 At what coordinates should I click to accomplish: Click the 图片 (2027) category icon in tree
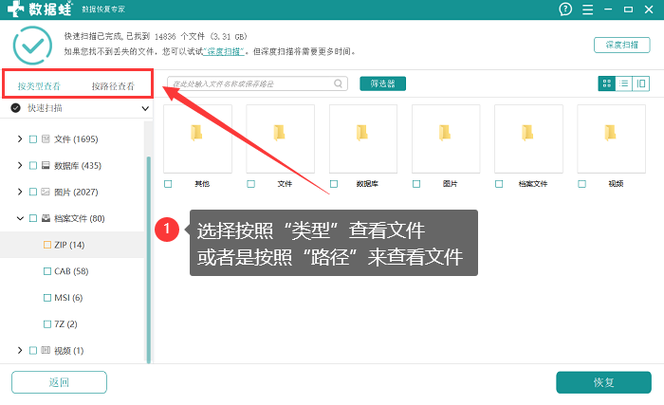click(46, 192)
